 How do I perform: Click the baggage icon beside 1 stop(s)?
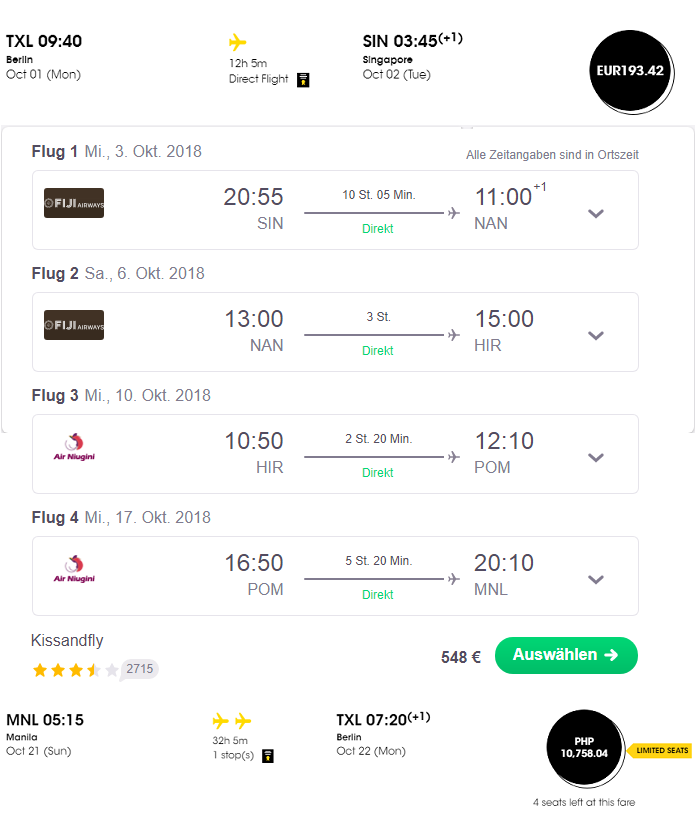[268, 756]
